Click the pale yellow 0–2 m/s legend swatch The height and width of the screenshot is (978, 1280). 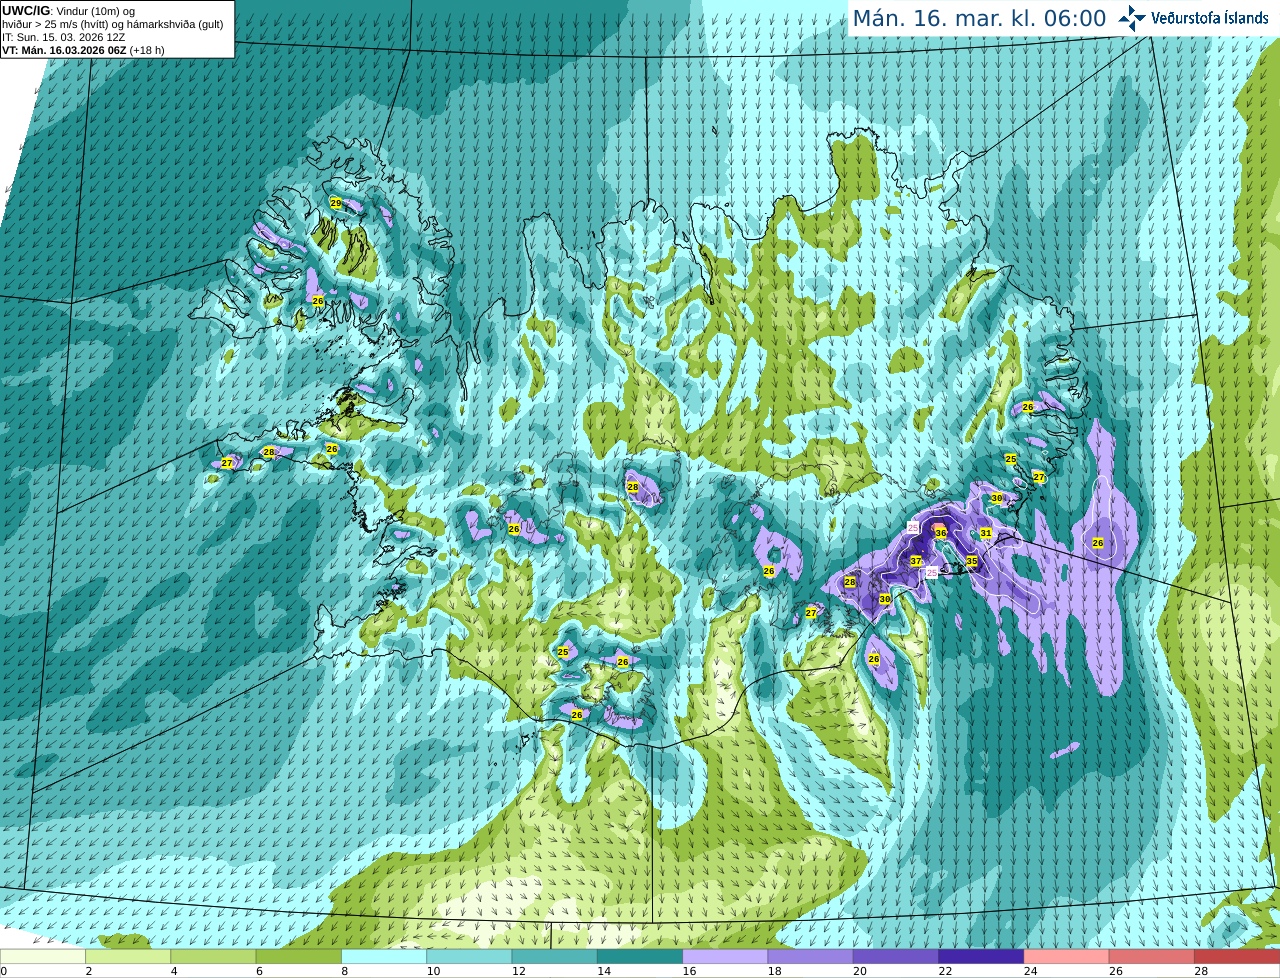click(43, 957)
